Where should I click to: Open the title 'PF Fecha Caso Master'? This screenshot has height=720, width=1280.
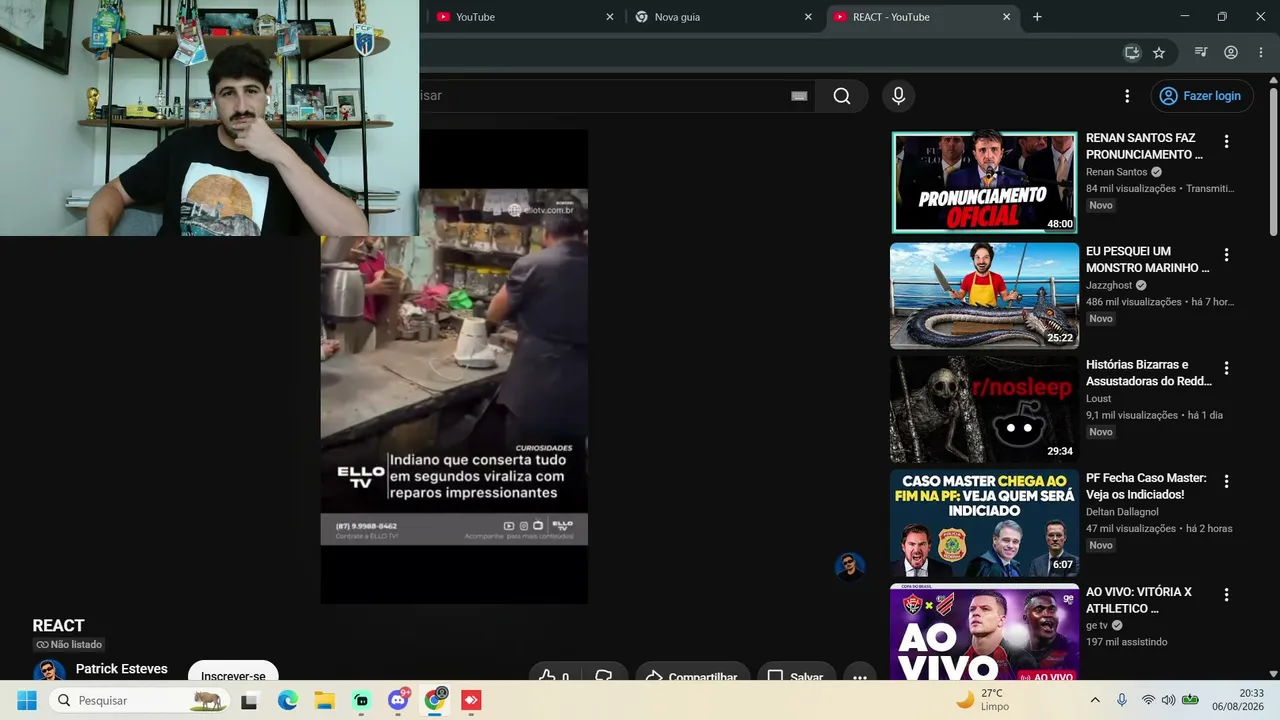click(x=1146, y=486)
